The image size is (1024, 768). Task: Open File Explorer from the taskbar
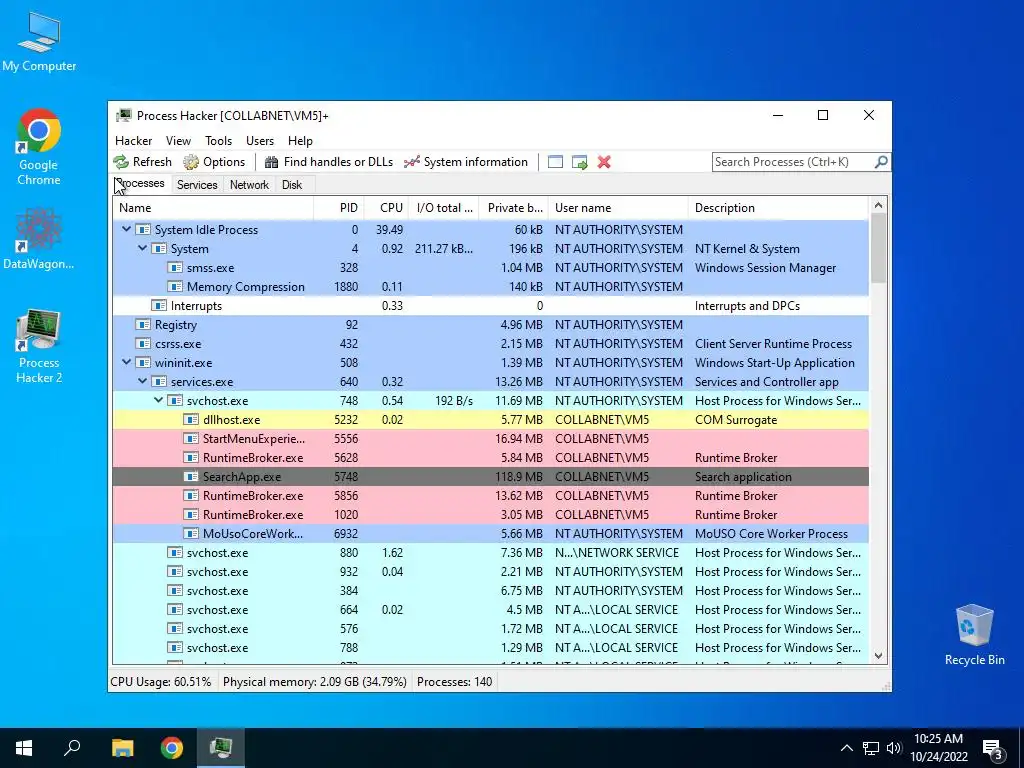(122, 748)
